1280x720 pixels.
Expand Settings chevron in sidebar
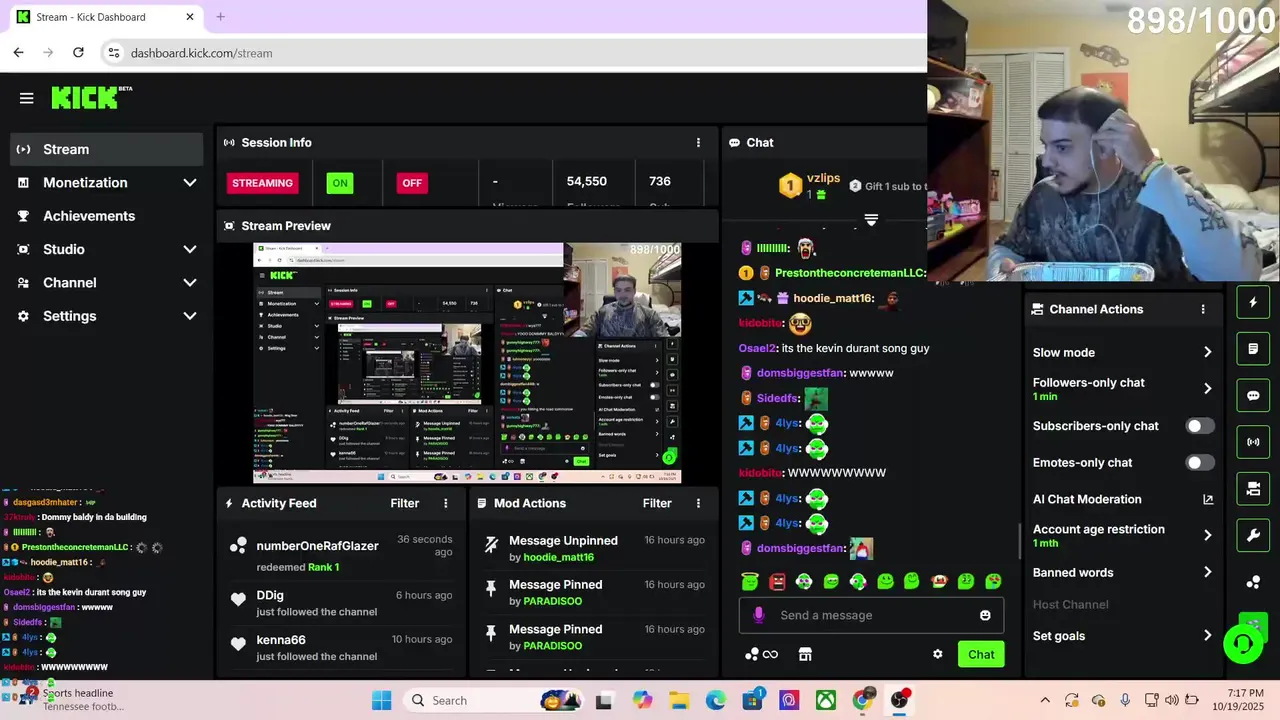tap(190, 316)
